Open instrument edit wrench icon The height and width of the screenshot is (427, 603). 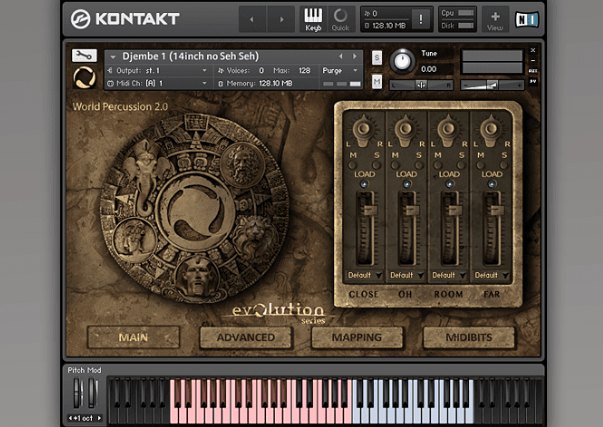[x=84, y=55]
